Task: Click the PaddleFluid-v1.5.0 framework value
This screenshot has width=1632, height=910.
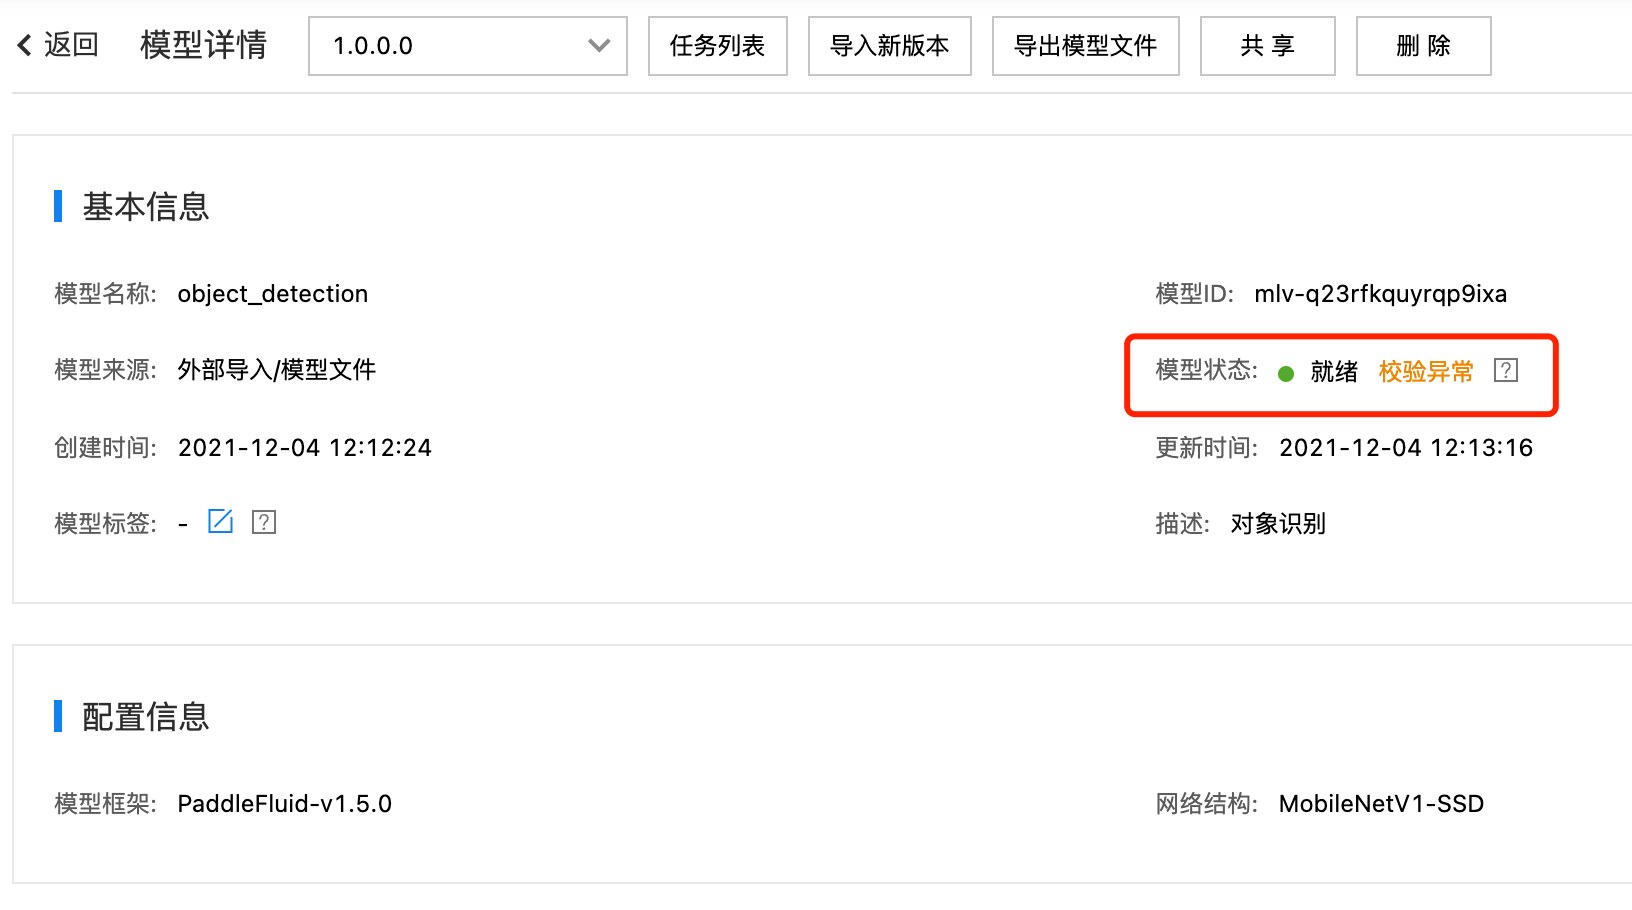Action: point(285,804)
